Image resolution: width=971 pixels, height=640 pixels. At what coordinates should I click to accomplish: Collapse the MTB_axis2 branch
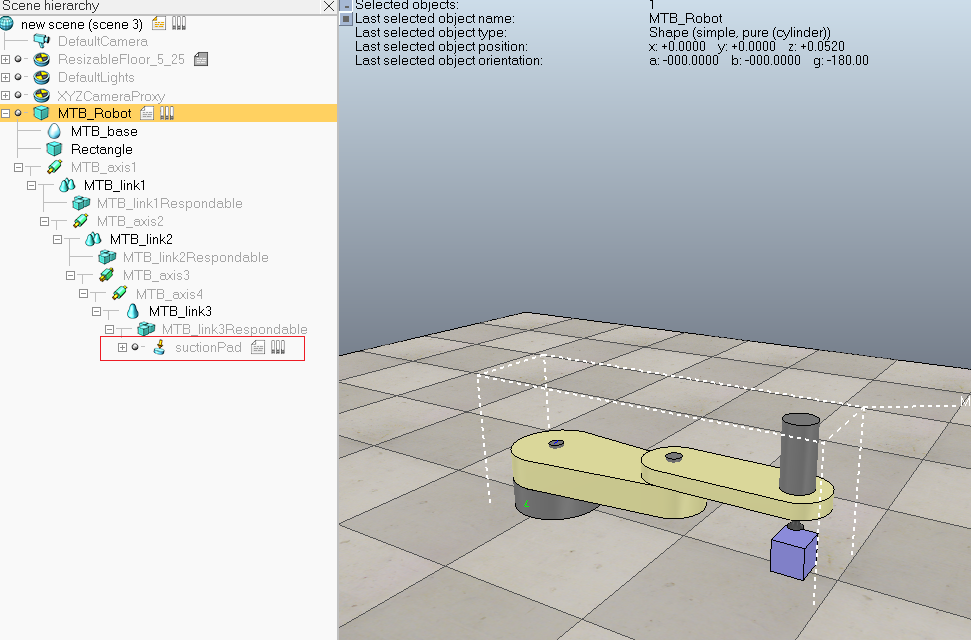point(45,221)
